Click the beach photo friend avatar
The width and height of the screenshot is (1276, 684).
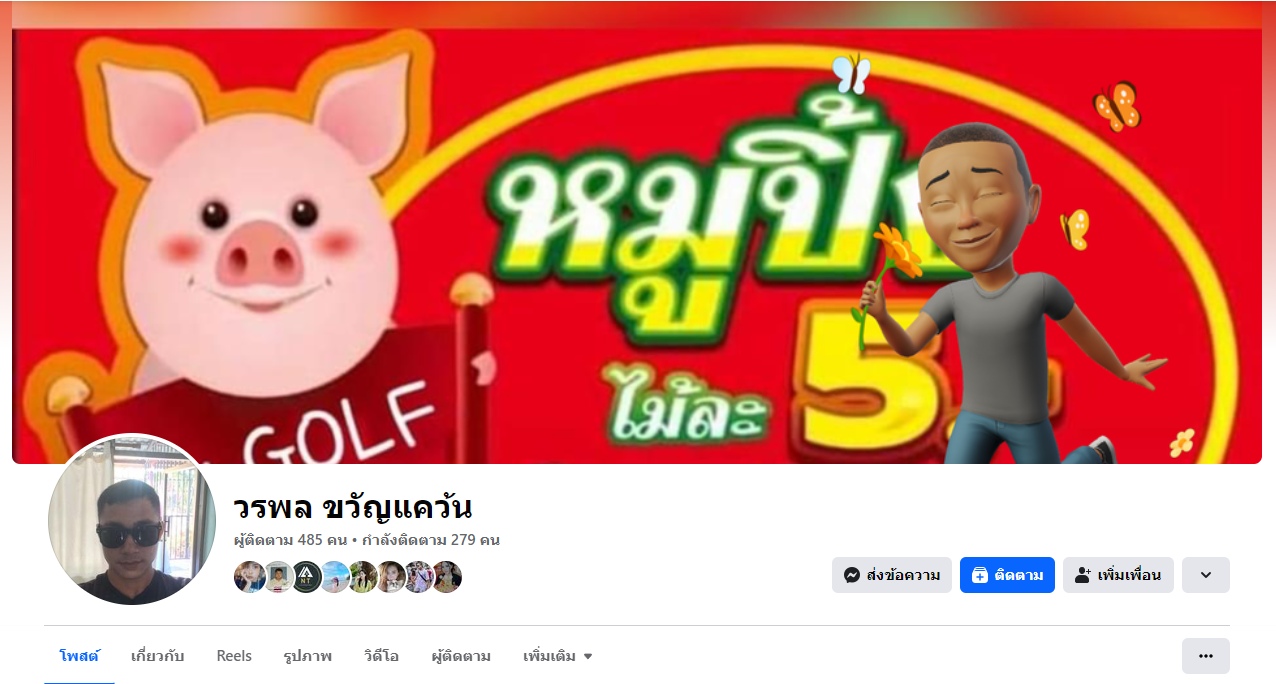pyautogui.click(x=334, y=577)
